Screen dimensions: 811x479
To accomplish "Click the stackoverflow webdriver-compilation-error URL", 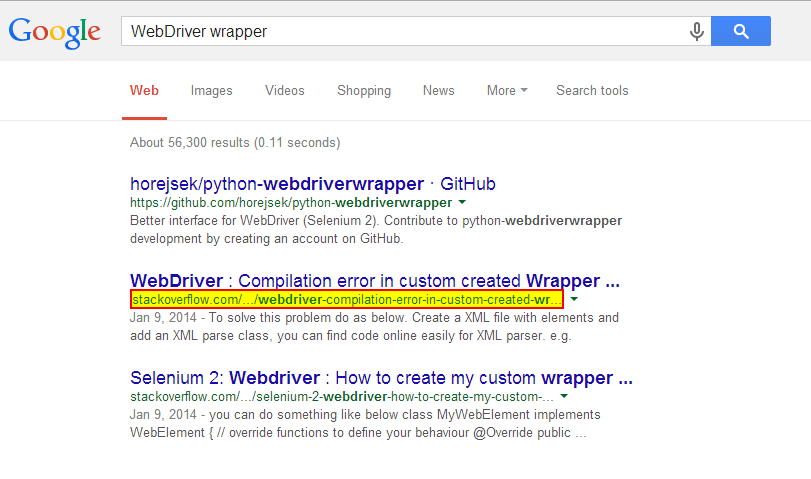I will 347,300.
